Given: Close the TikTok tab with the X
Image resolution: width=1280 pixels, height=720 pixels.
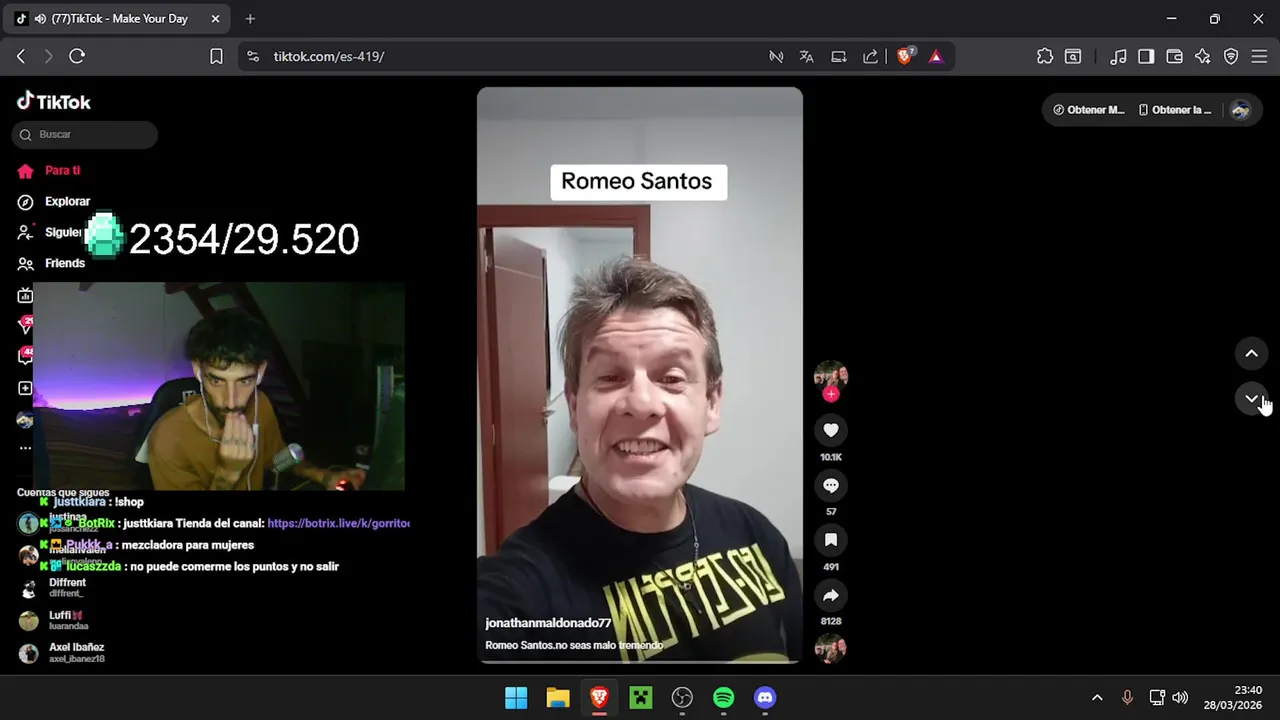Looking at the screenshot, I should (216, 19).
